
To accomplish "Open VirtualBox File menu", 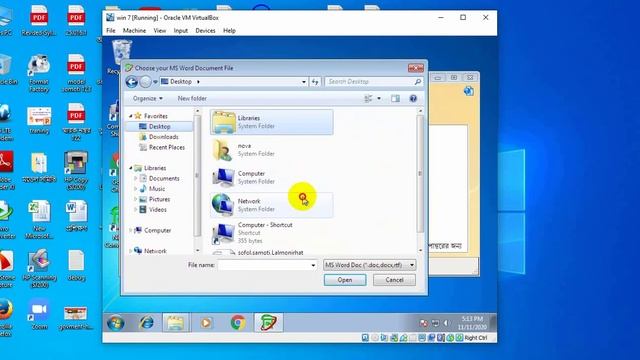I will tap(111, 31).
